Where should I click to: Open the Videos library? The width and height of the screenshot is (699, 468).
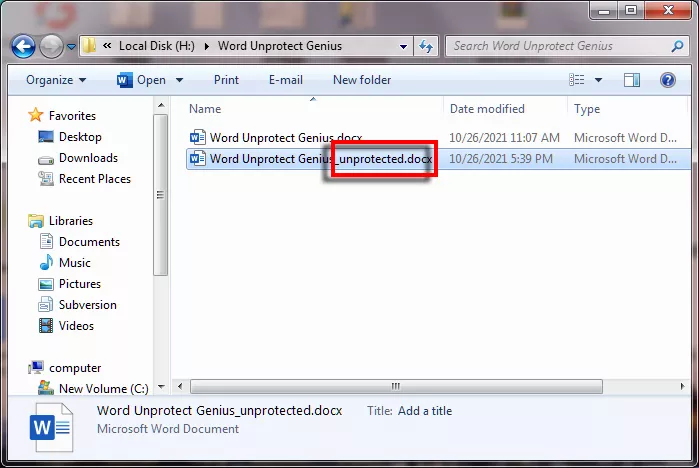[x=76, y=326]
